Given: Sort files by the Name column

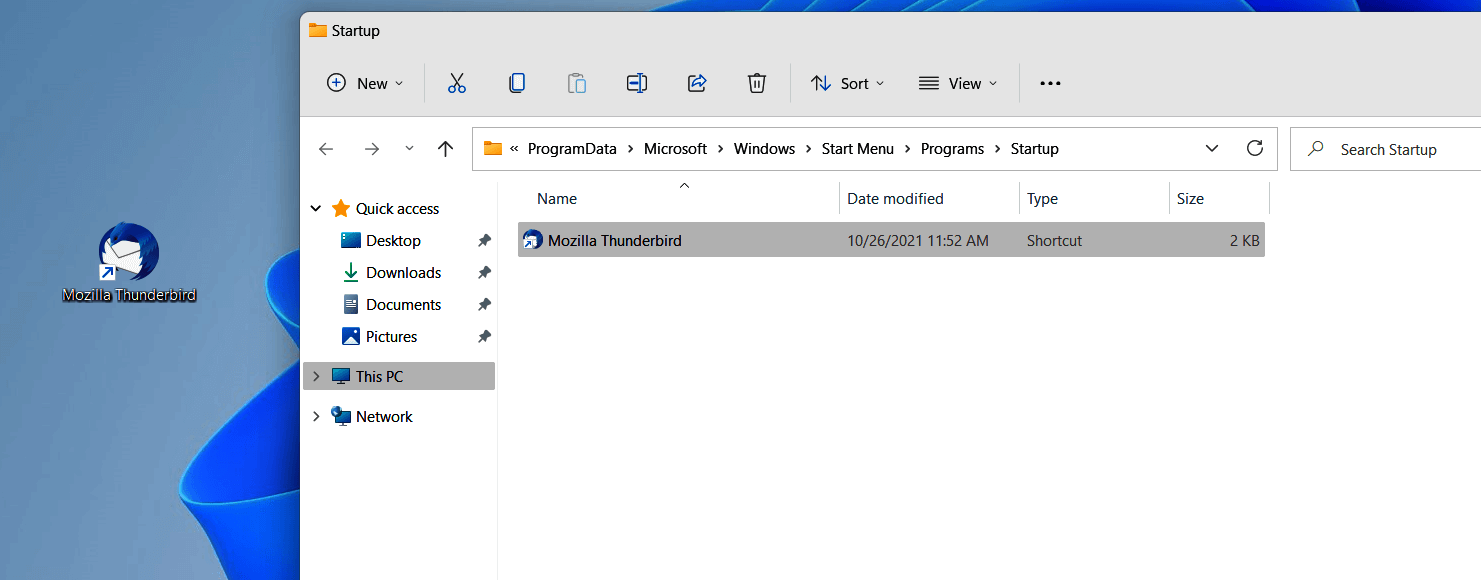Looking at the screenshot, I should point(557,198).
